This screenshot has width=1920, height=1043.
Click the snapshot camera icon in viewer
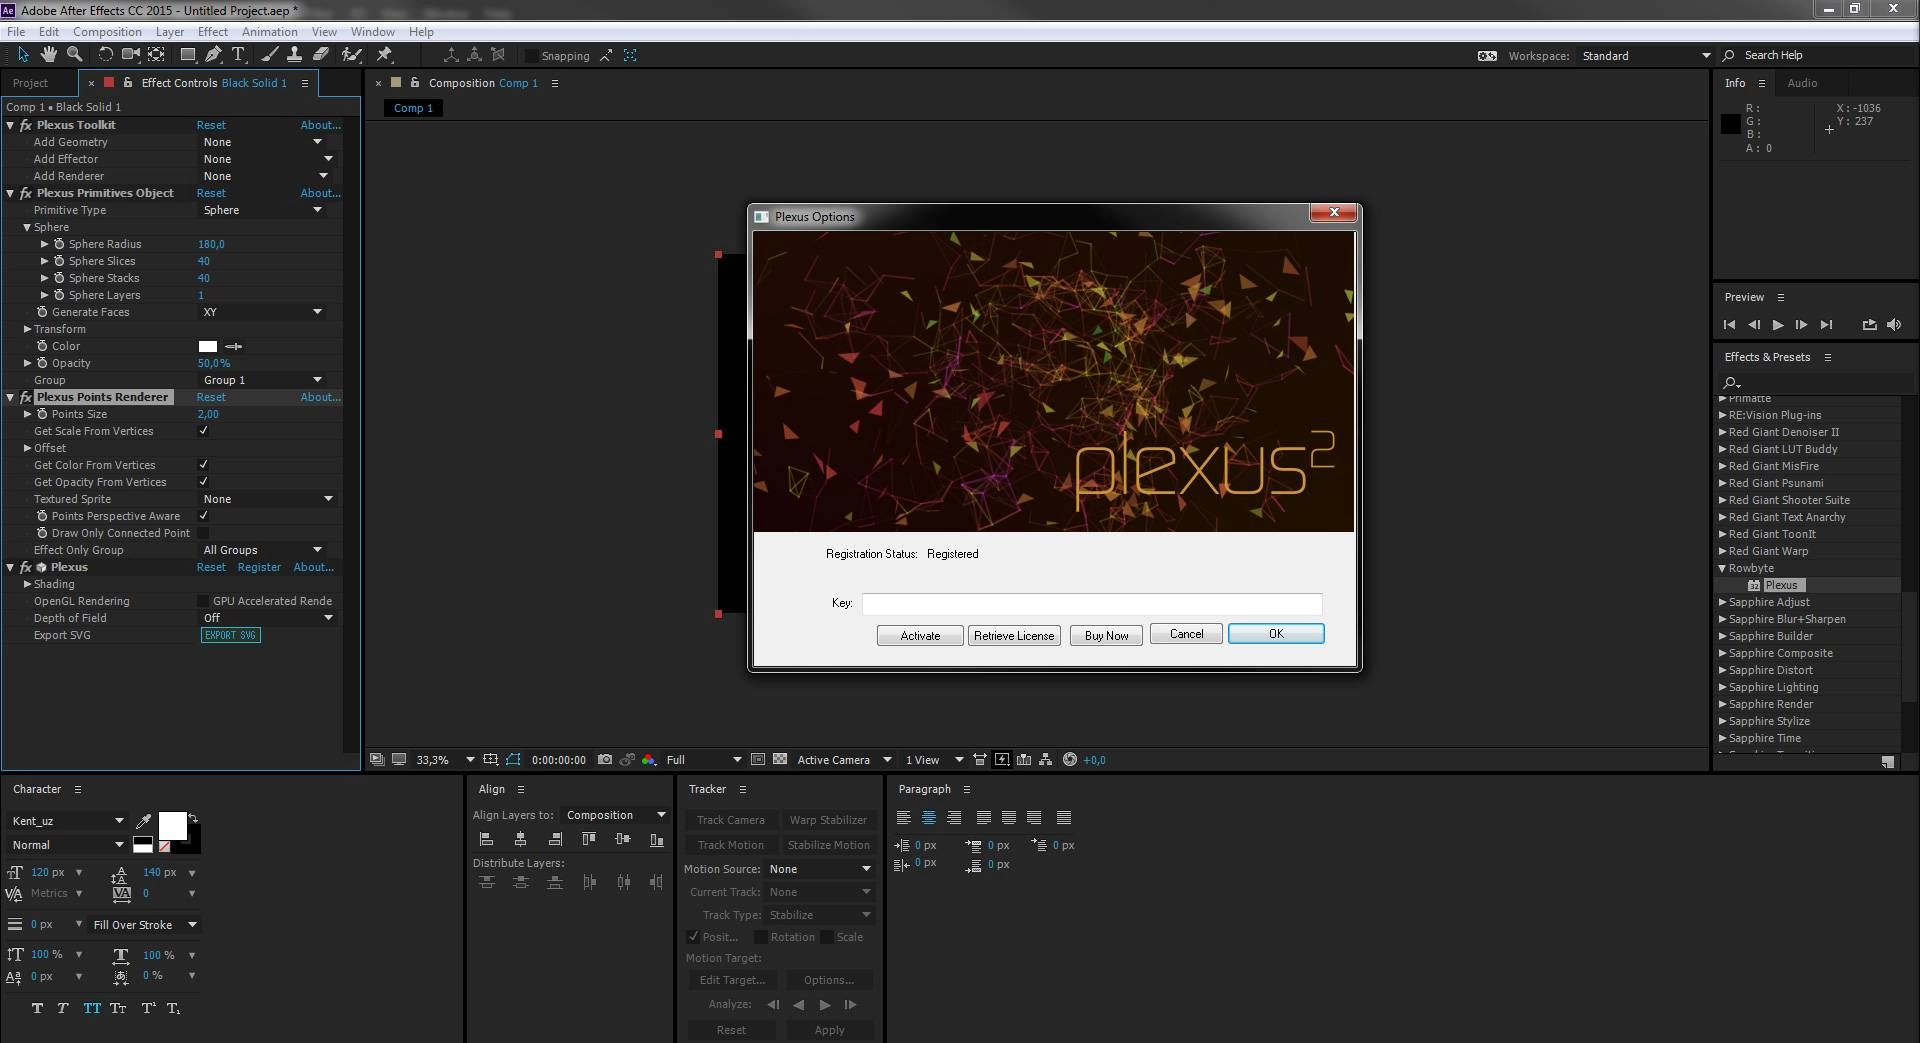click(x=605, y=760)
